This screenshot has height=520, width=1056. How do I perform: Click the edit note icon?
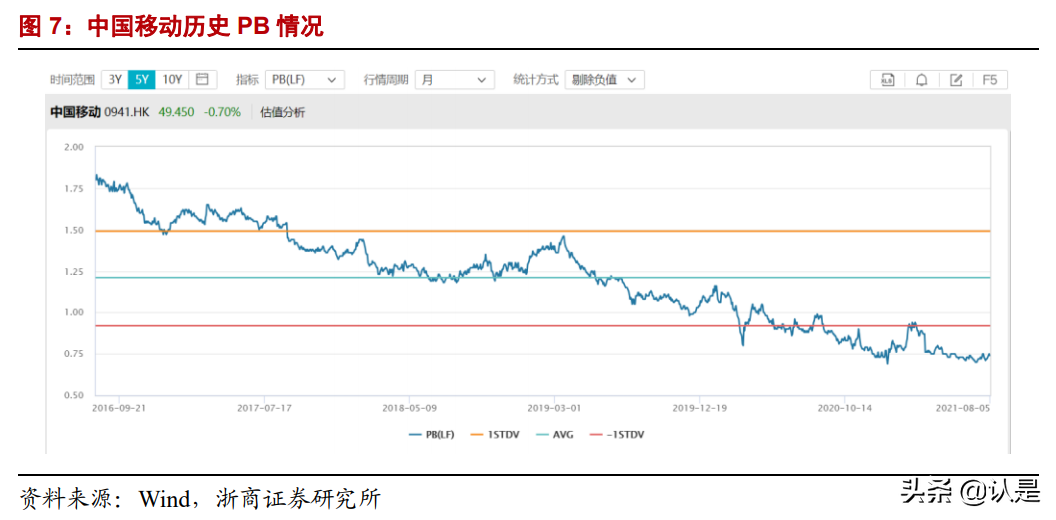point(956,79)
